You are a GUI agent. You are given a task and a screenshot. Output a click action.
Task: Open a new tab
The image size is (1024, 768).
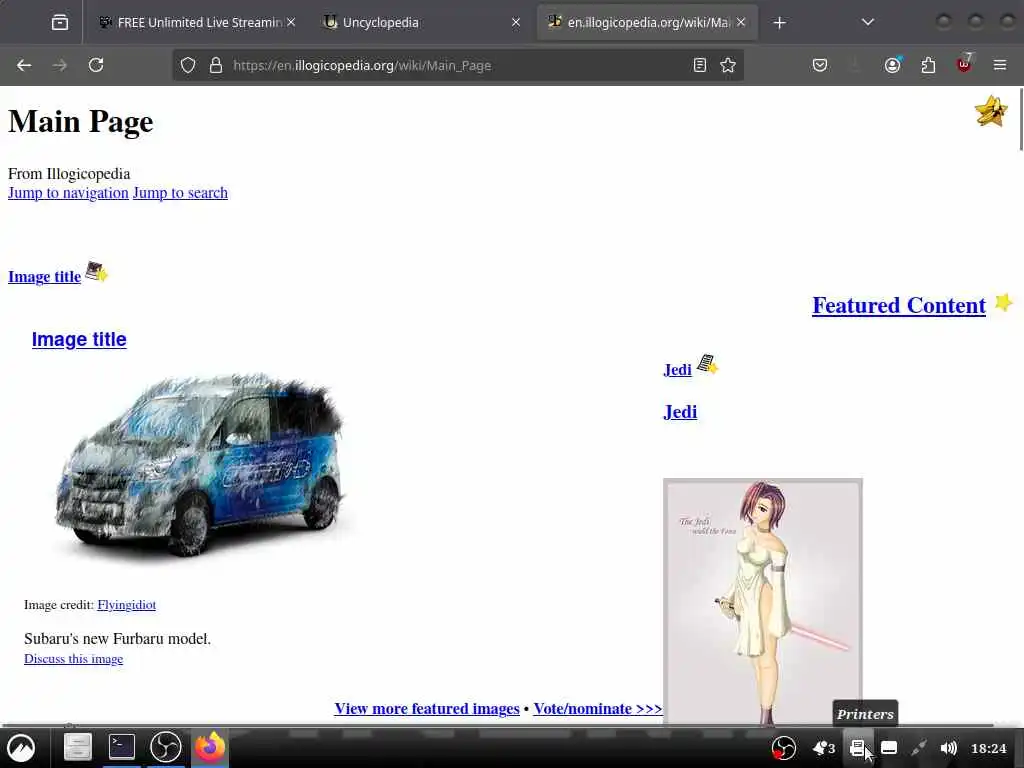point(779,23)
